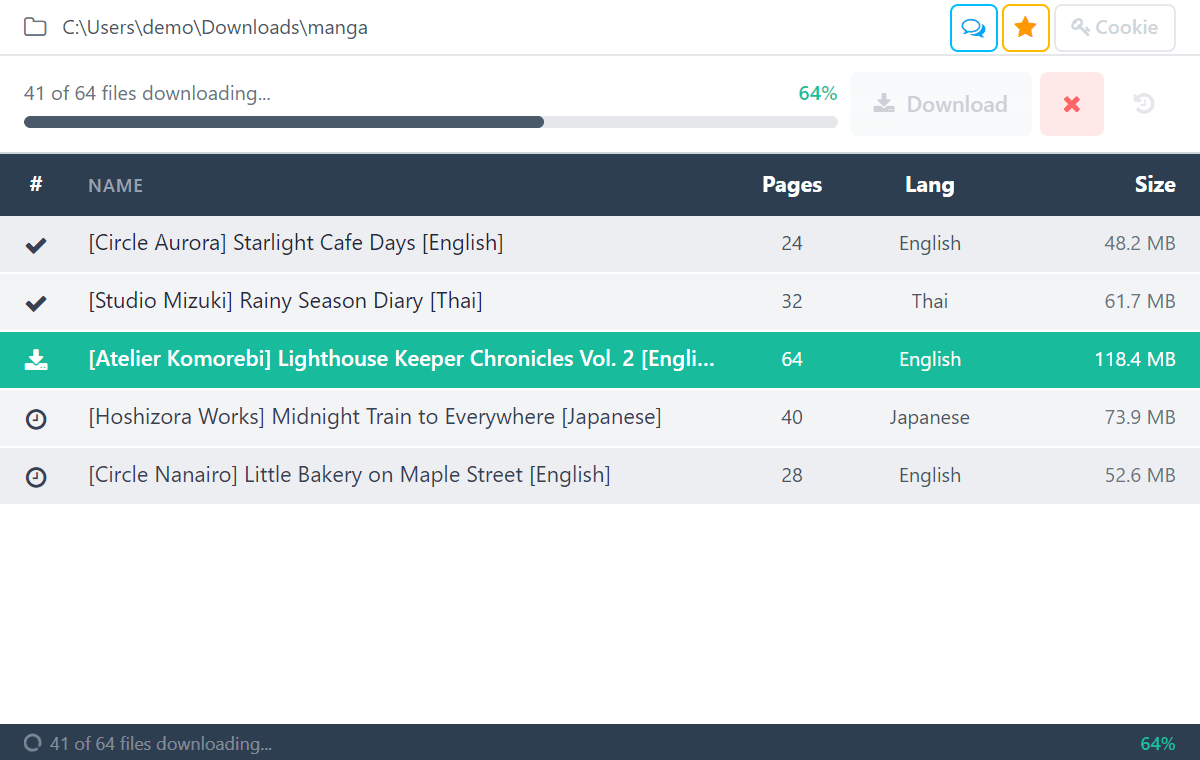The height and width of the screenshot is (760, 1200).
Task: Click the 118.4 MB size cell
Action: [1135, 359]
